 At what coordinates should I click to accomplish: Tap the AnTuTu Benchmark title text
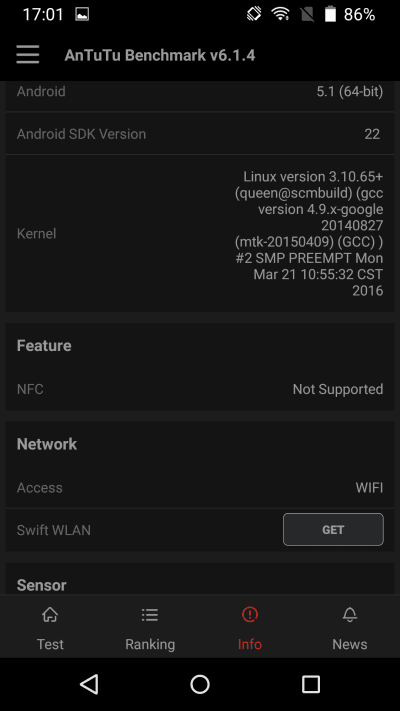[x=160, y=55]
